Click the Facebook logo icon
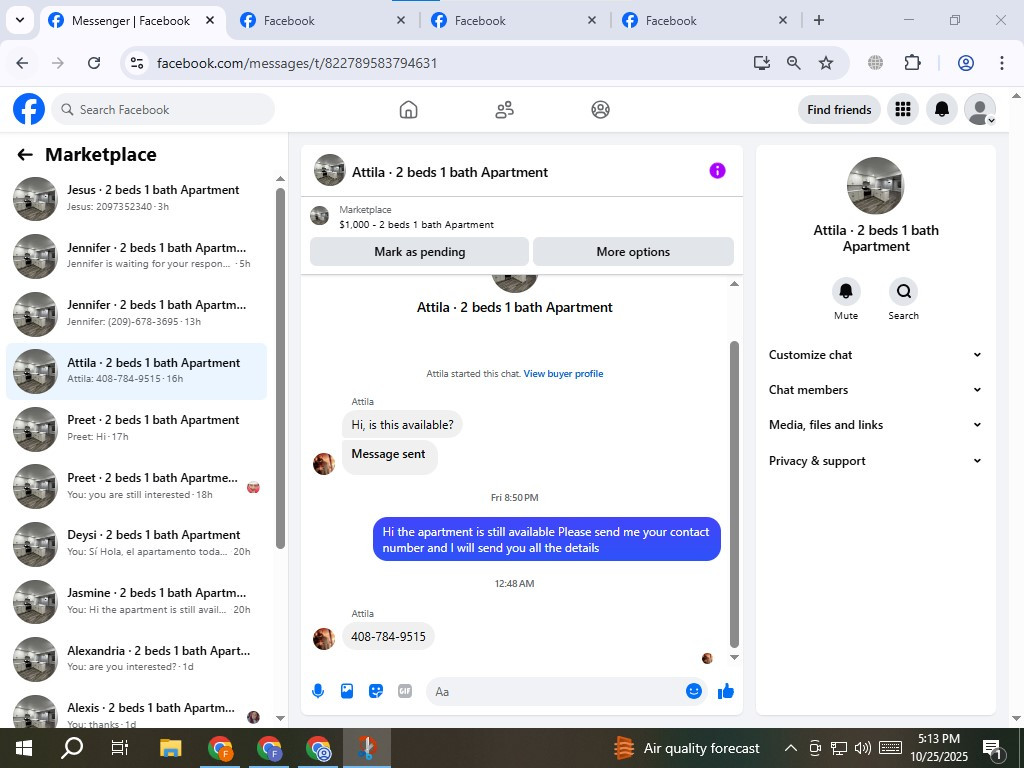The width and height of the screenshot is (1024, 768). click(x=29, y=109)
